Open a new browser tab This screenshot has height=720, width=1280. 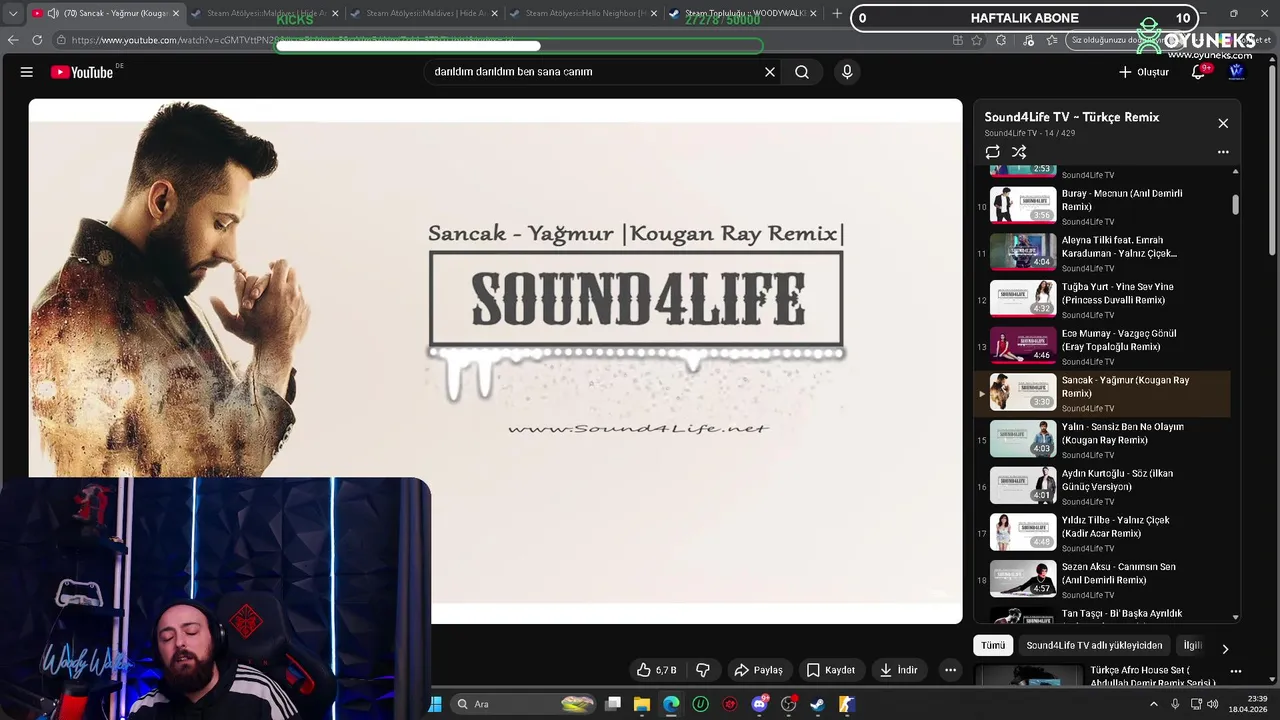pyautogui.click(x=837, y=14)
